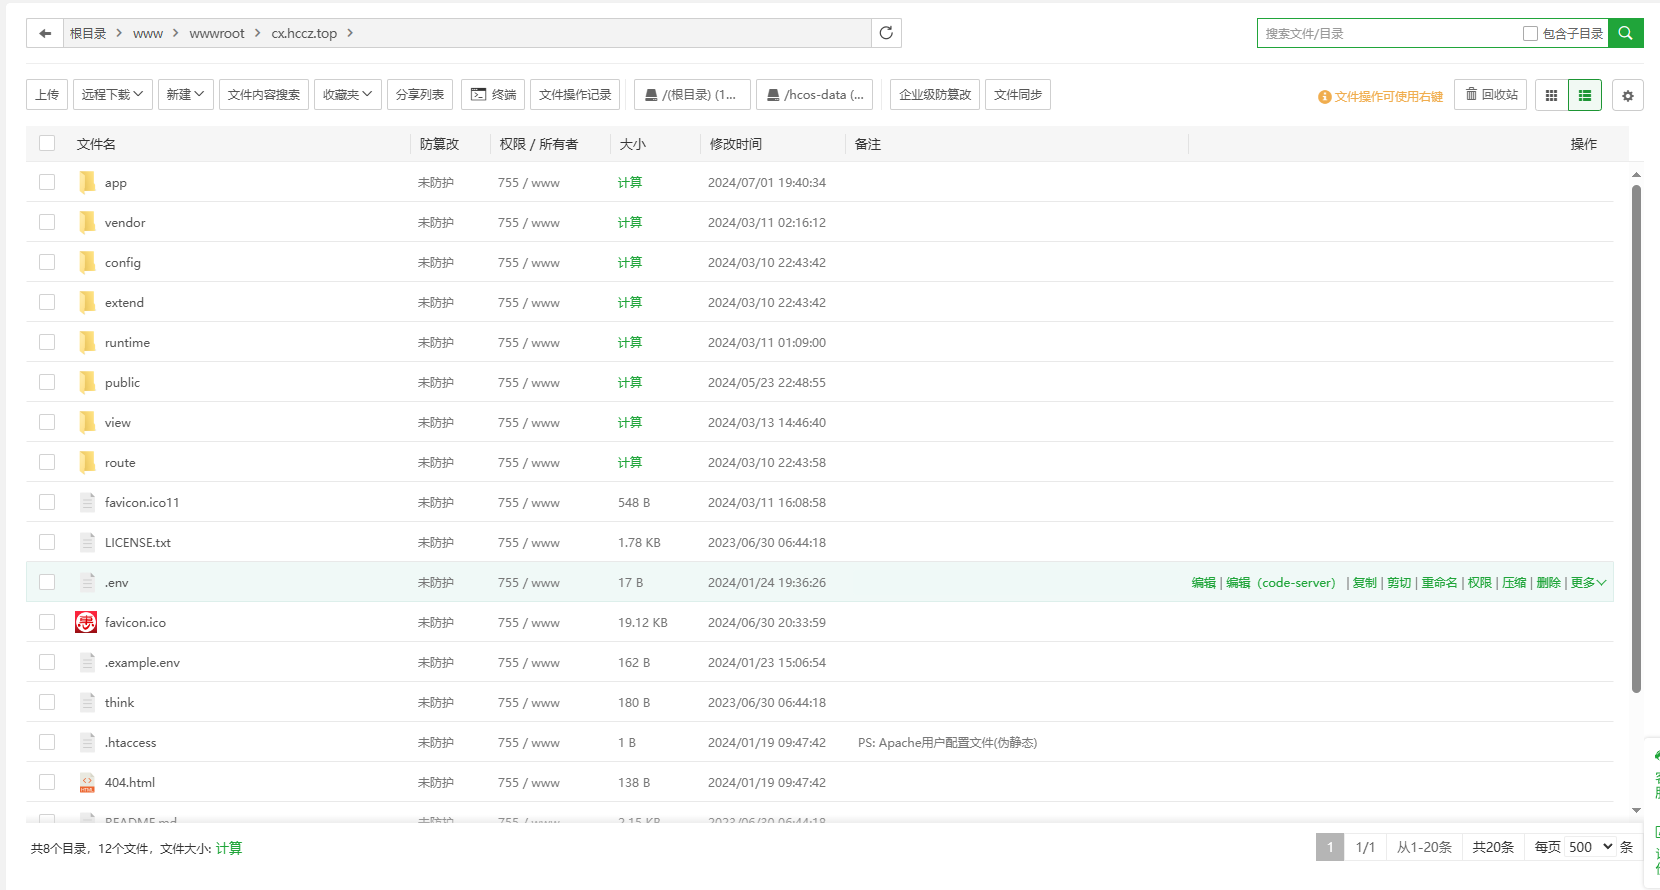Open the 回收站 recycle bin
The image size is (1660, 890).
coord(1490,95)
